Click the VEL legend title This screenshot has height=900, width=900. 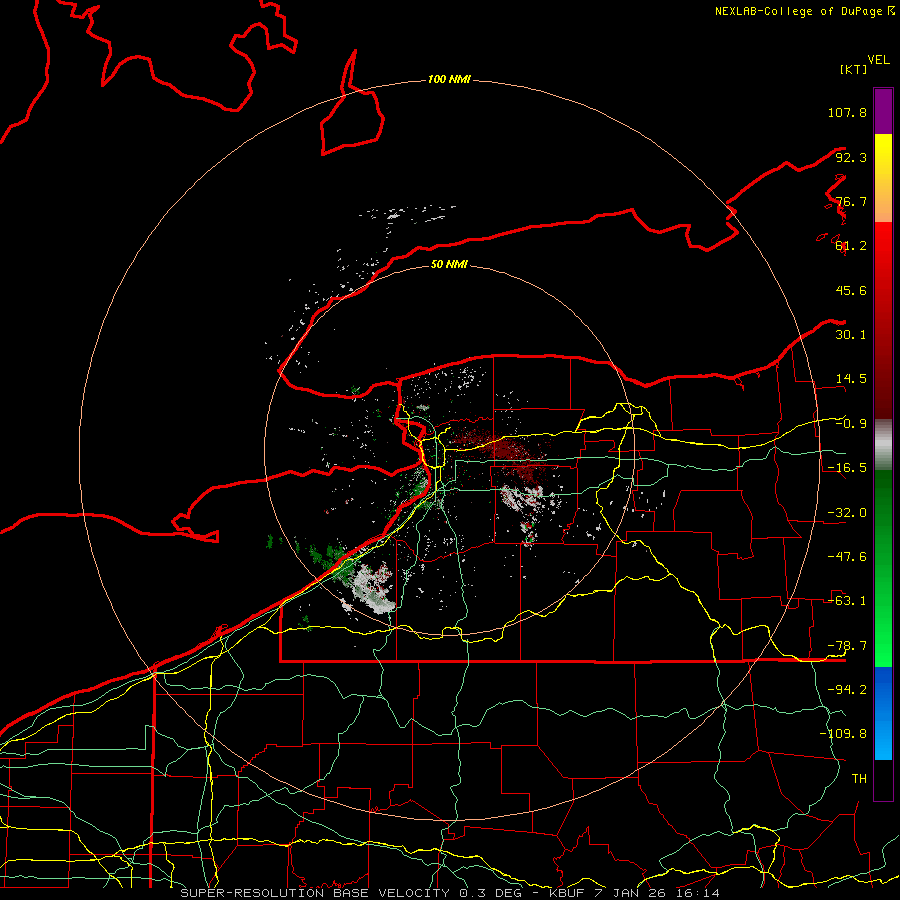[x=878, y=60]
